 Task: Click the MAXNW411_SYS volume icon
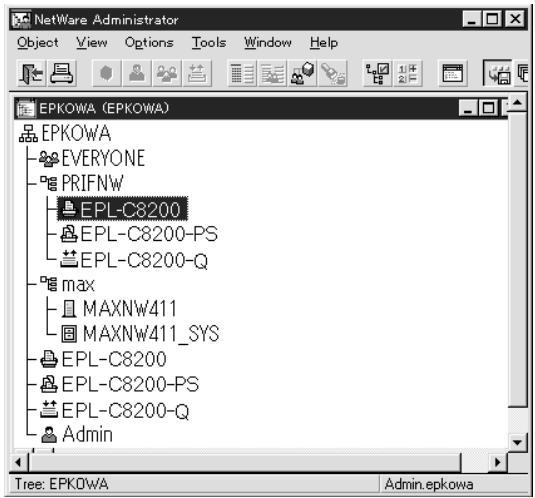coord(69,334)
